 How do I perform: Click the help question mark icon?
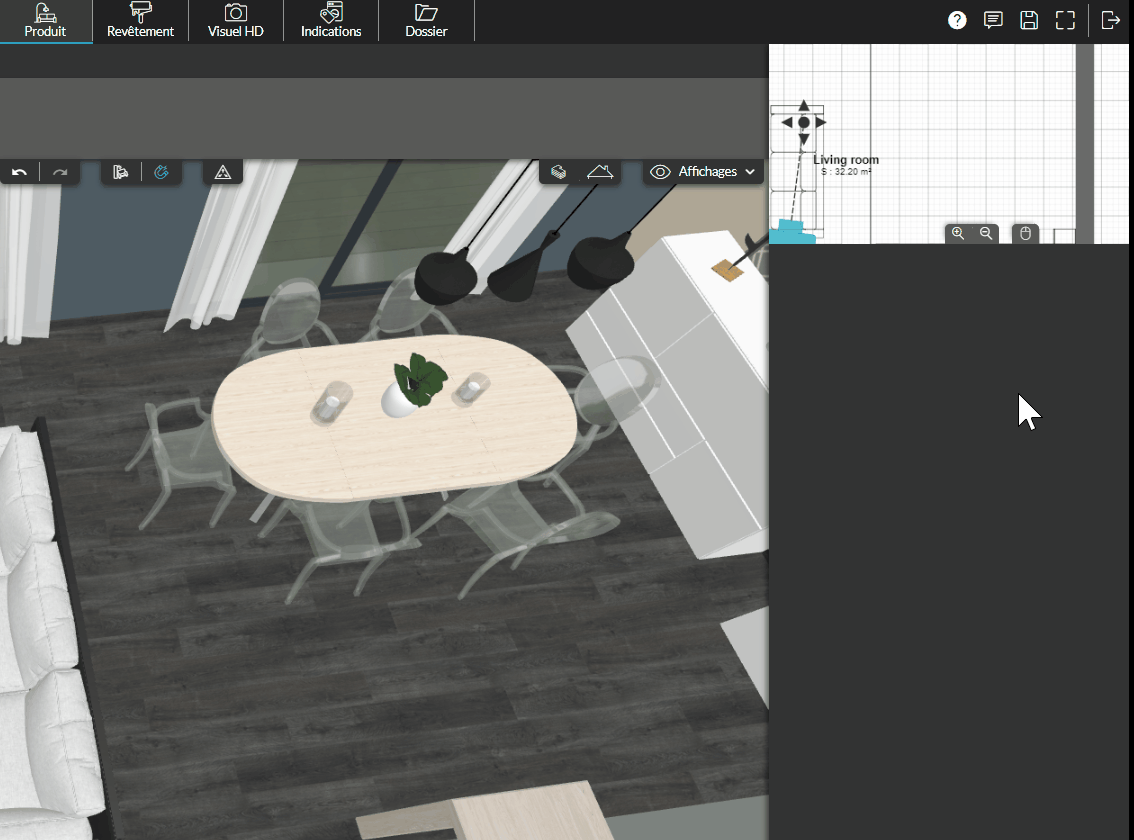(957, 20)
